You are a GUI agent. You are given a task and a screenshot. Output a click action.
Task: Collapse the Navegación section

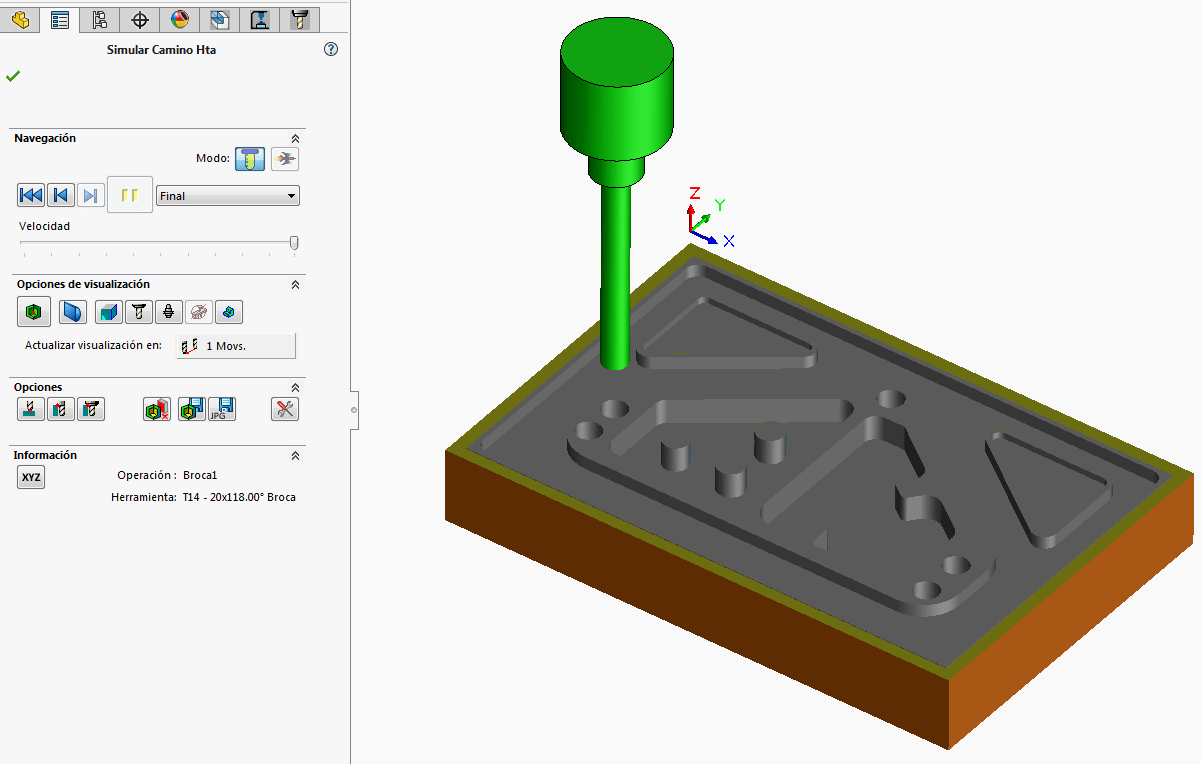(295, 138)
